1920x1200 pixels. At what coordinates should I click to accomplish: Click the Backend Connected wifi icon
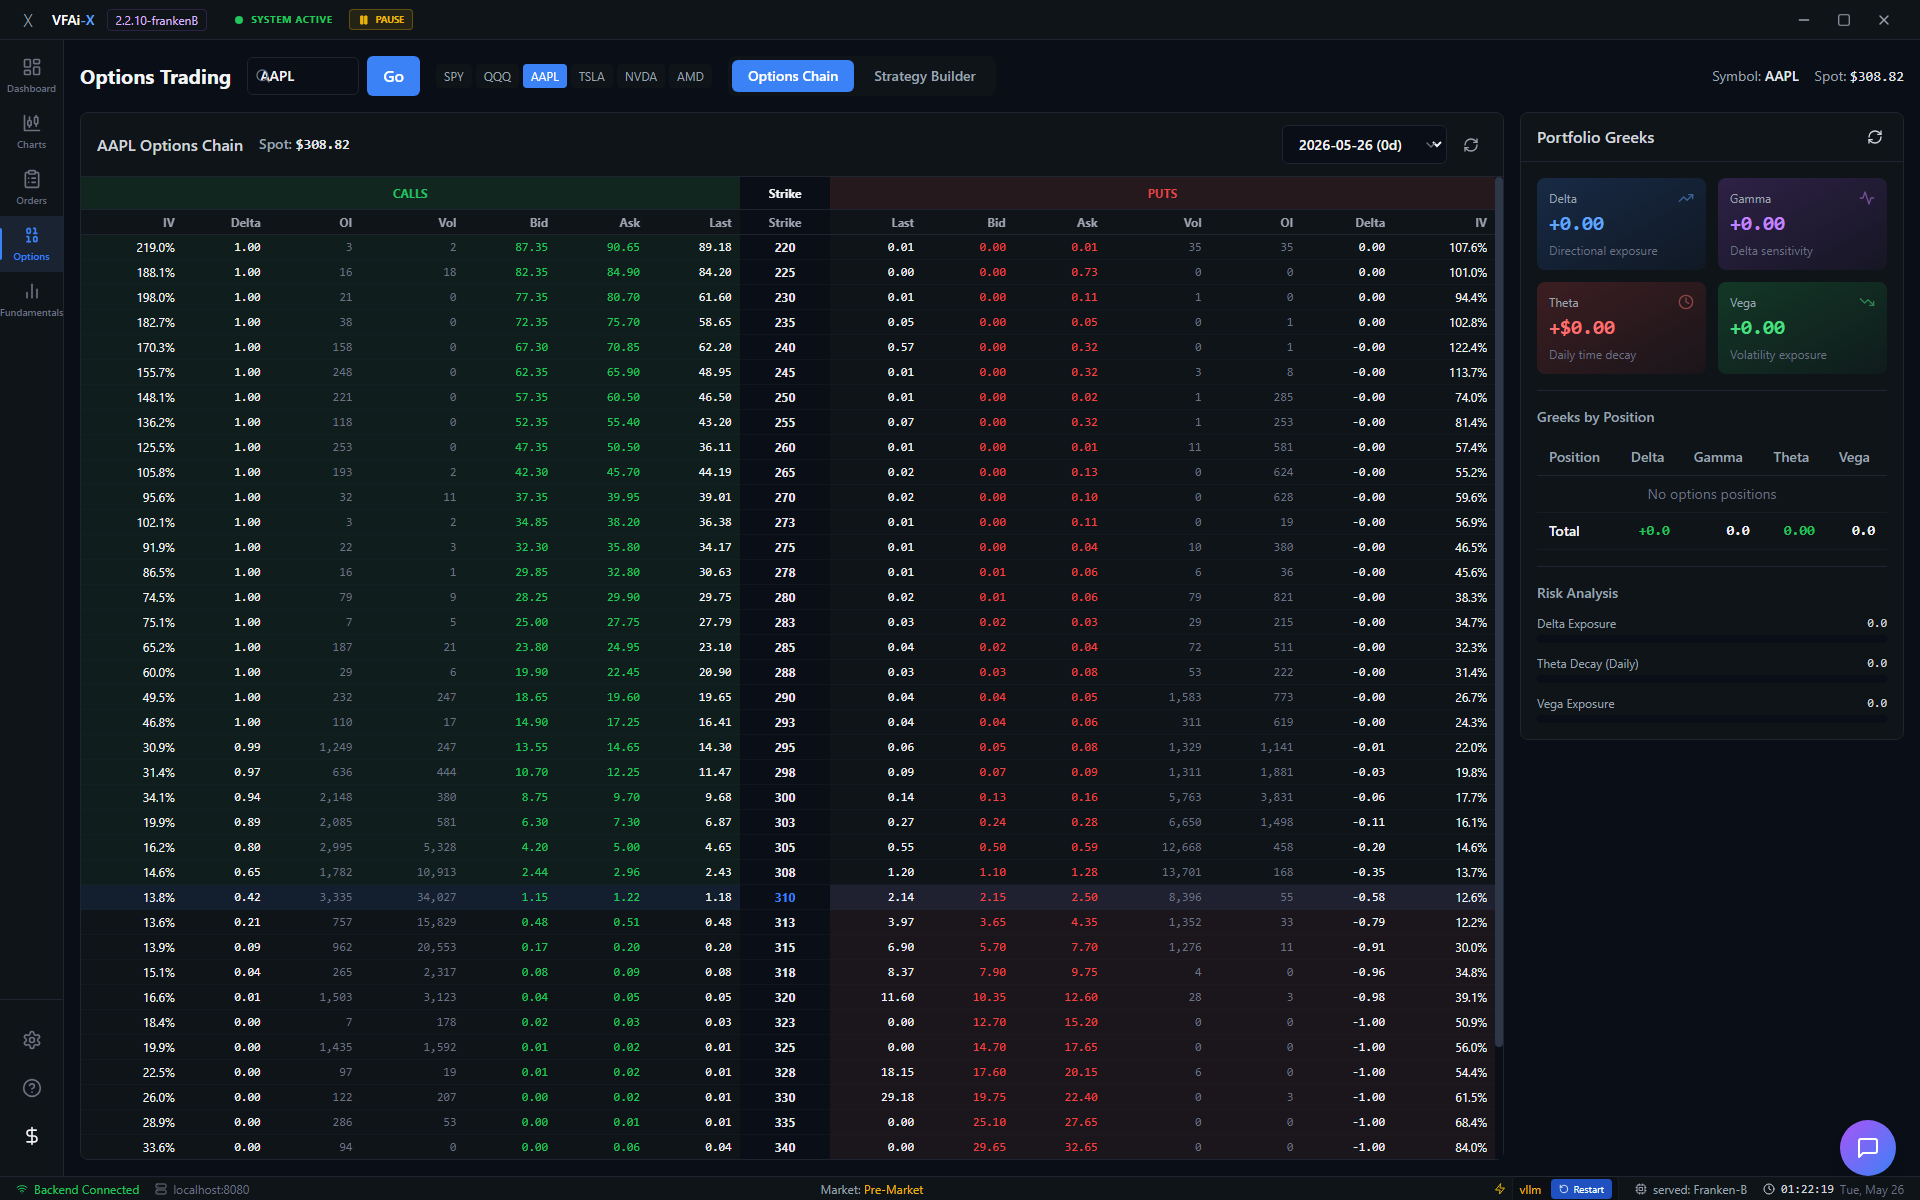[x=22, y=1189]
